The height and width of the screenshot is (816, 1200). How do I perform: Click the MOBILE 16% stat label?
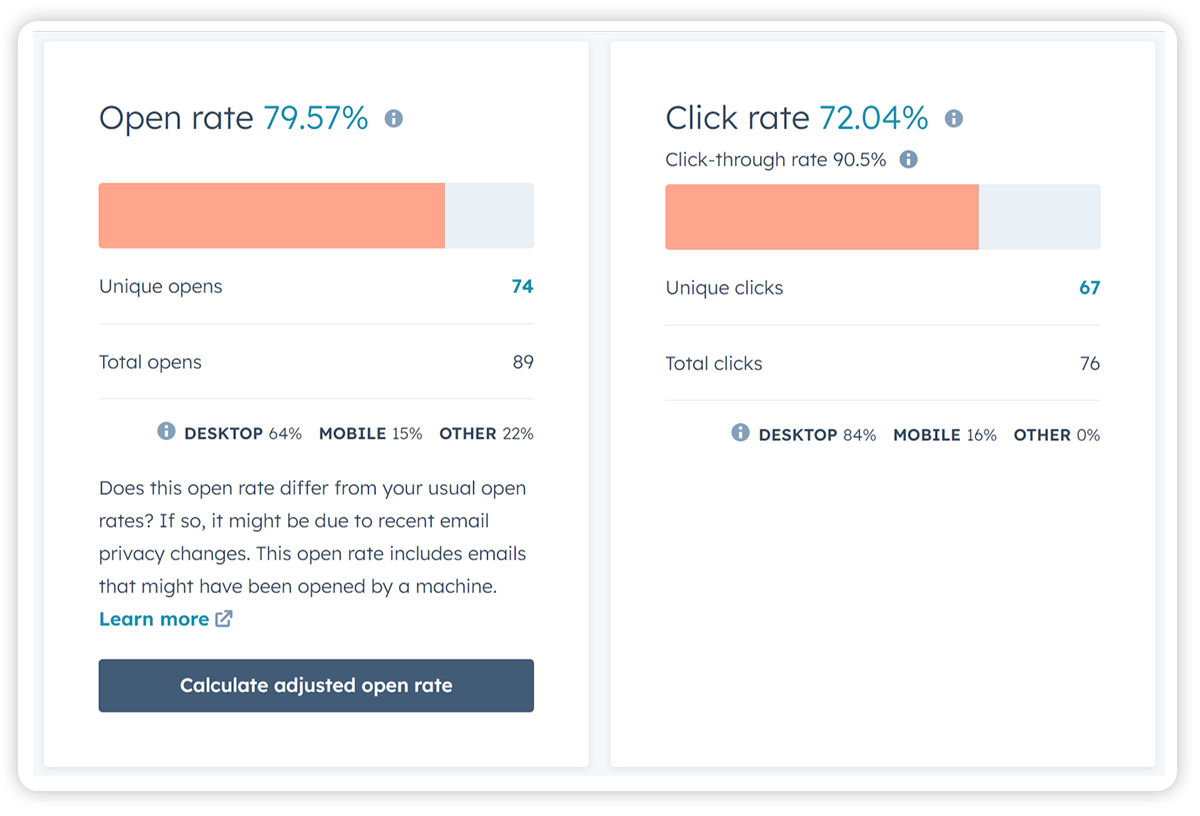tap(944, 434)
